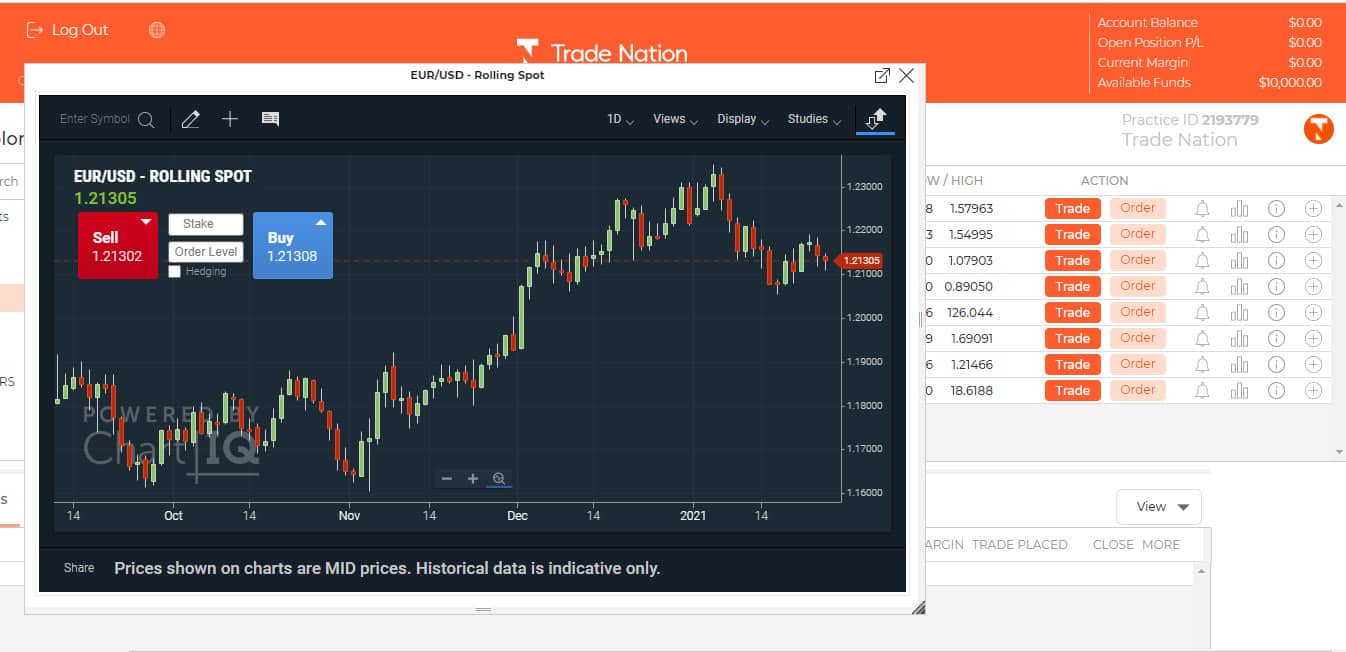
Task: Open chart icon in the 1.54995 row
Action: pyautogui.click(x=1240, y=234)
